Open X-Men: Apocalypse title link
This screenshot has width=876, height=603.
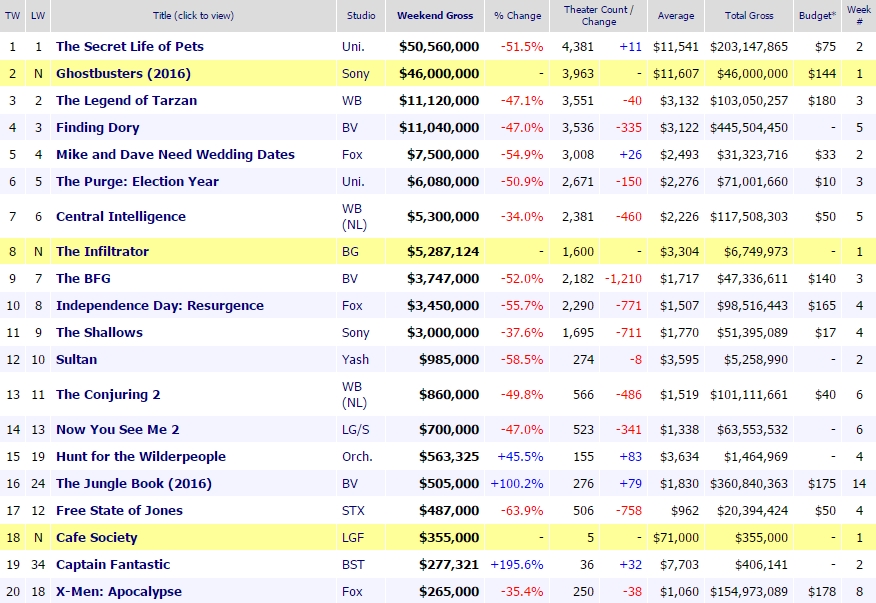[119, 591]
